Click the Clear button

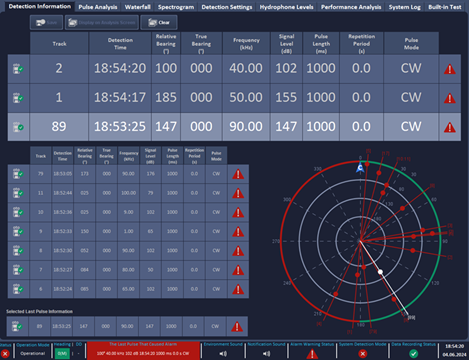[x=159, y=23]
